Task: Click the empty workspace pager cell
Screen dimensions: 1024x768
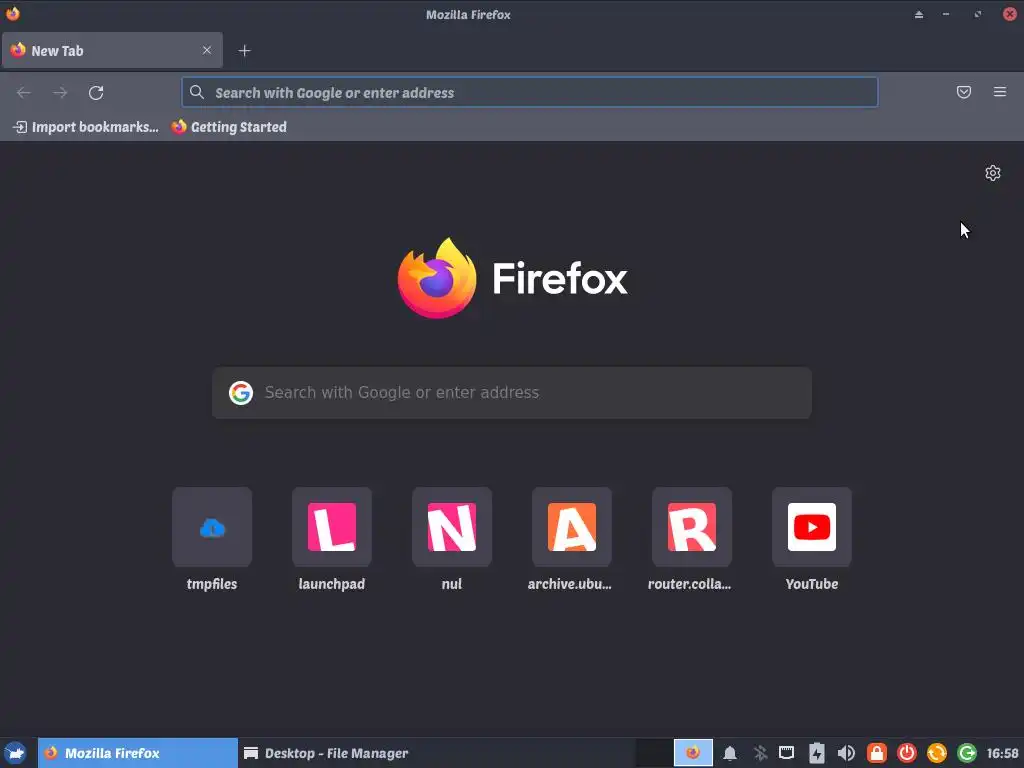Action: pos(654,753)
